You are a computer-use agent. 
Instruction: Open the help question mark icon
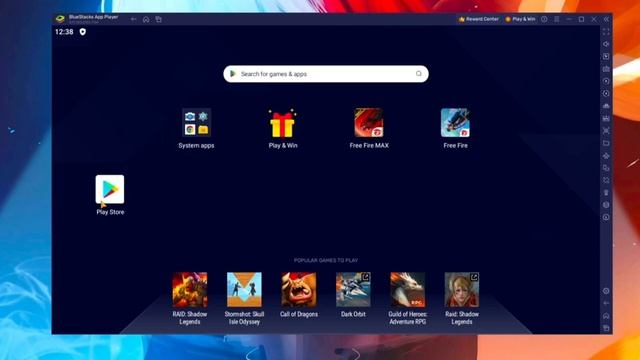point(544,19)
